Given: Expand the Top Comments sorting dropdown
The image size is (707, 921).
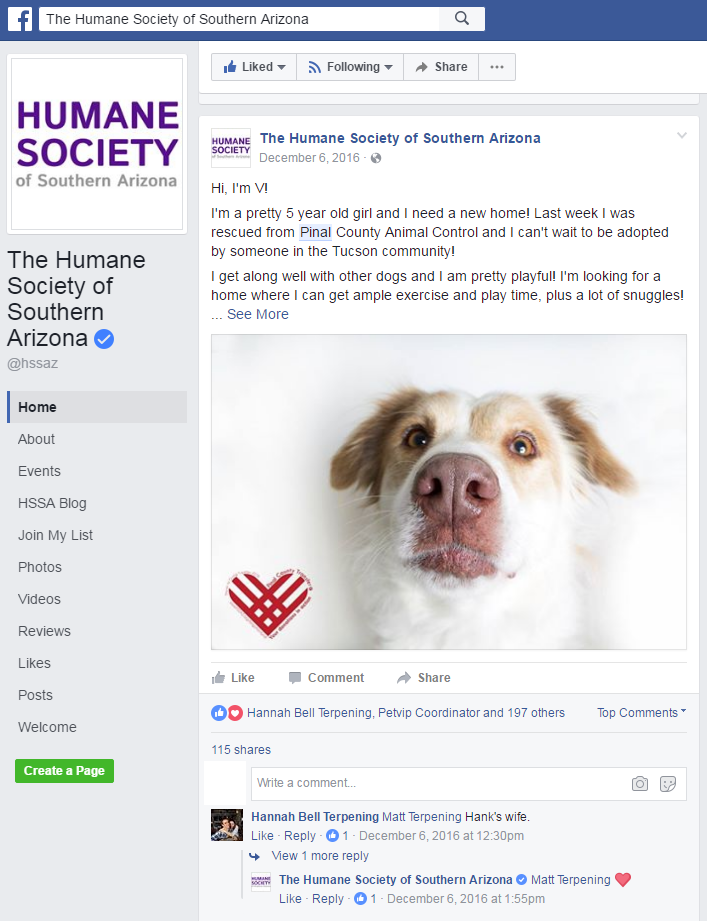Looking at the screenshot, I should 641,712.
